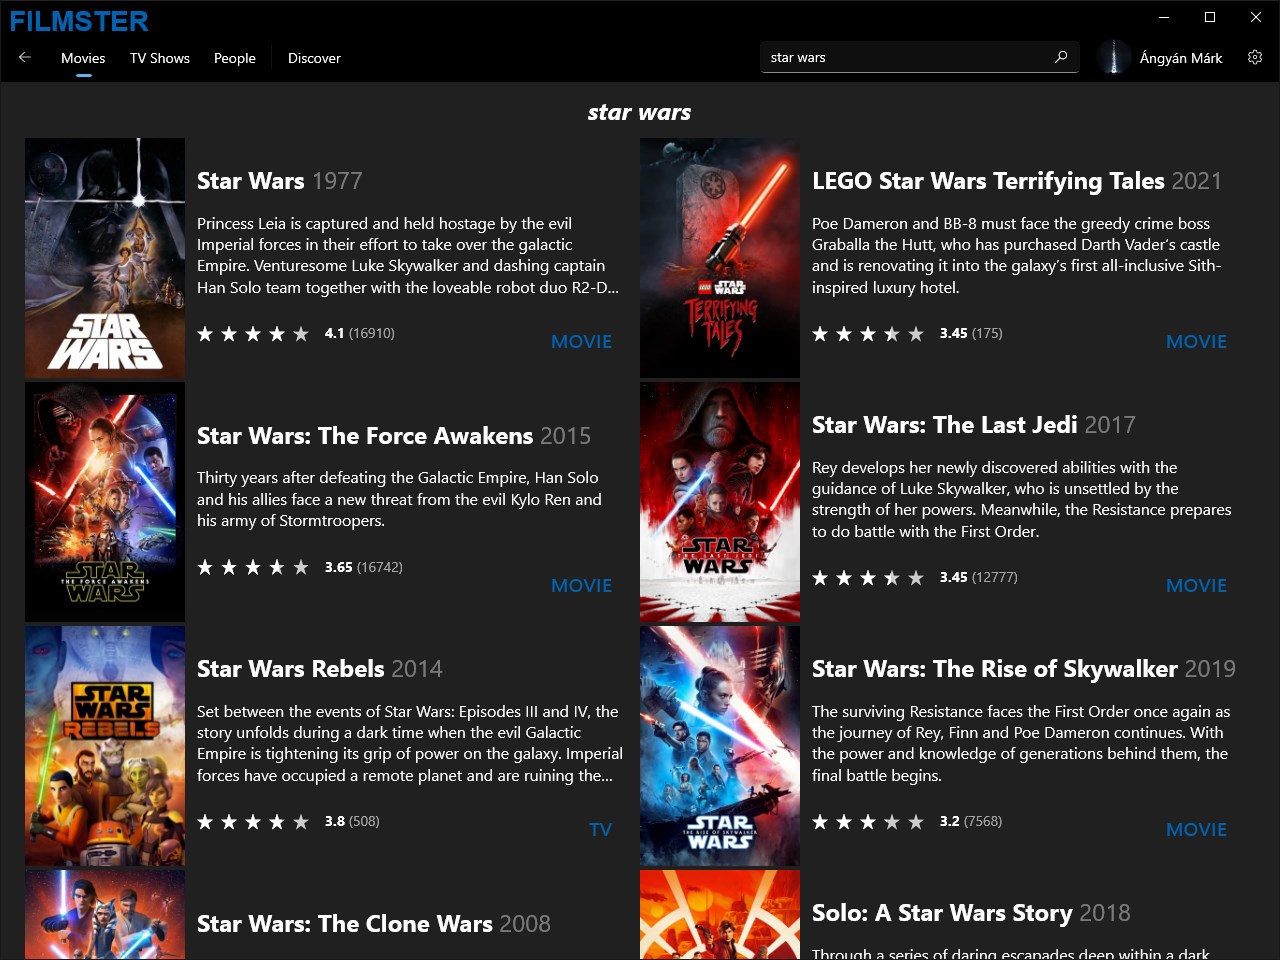This screenshot has height=960, width=1280.
Task: Open the TV Shows tab
Action: pyautogui.click(x=160, y=58)
